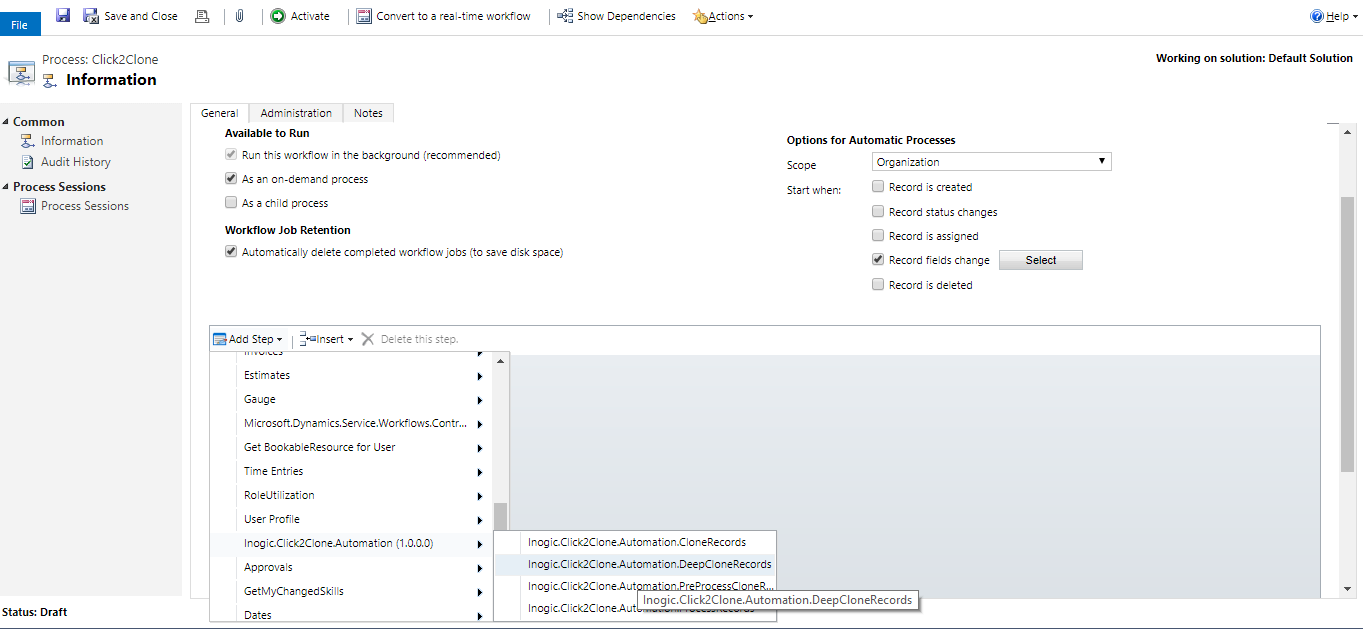Viewport: 1363px width, 629px height.
Task: Activate the workflow process
Action: [300, 16]
